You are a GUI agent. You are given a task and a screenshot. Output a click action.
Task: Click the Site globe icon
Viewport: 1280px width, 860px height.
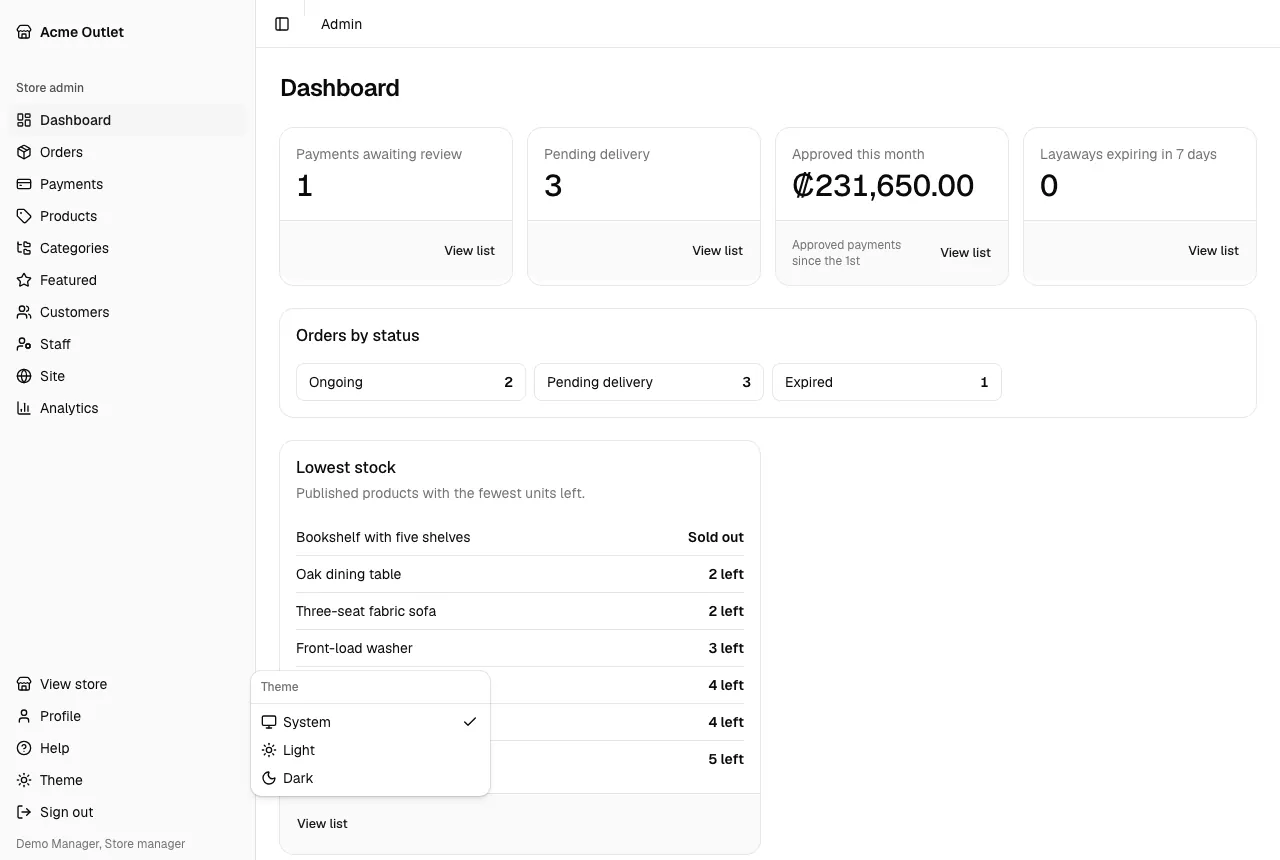(24, 376)
